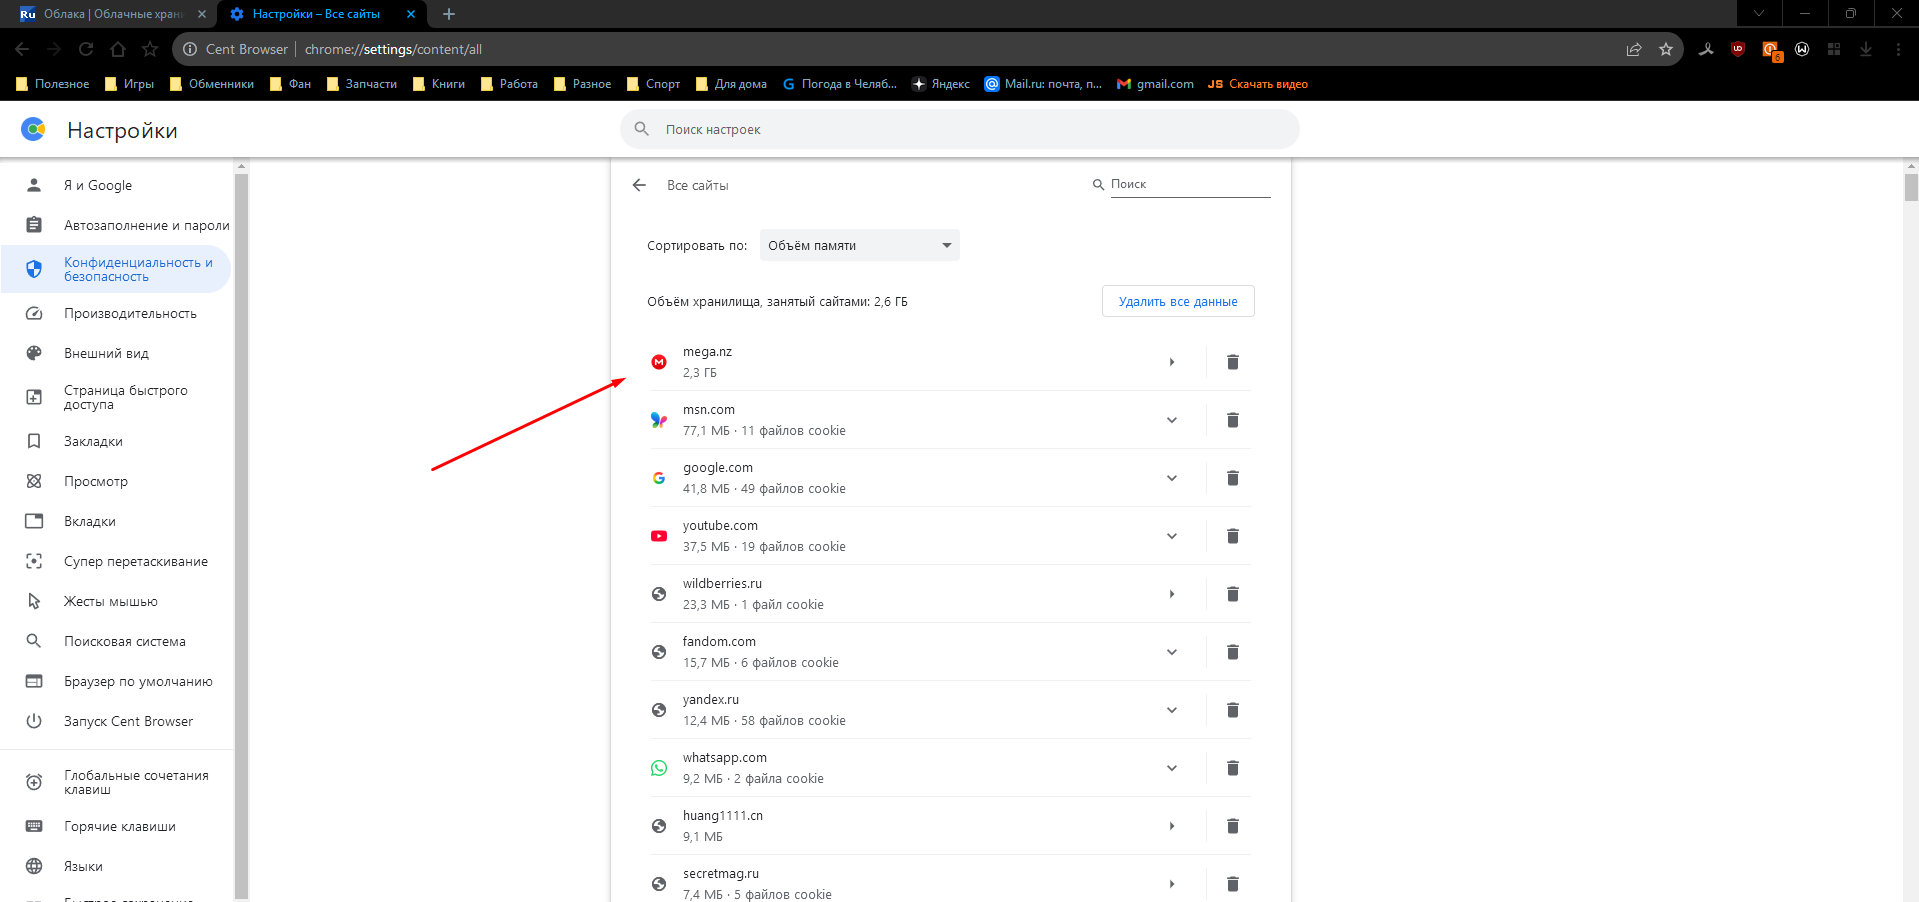1919x902 pixels.
Task: Click the share icon in address bar
Action: pos(1633,49)
